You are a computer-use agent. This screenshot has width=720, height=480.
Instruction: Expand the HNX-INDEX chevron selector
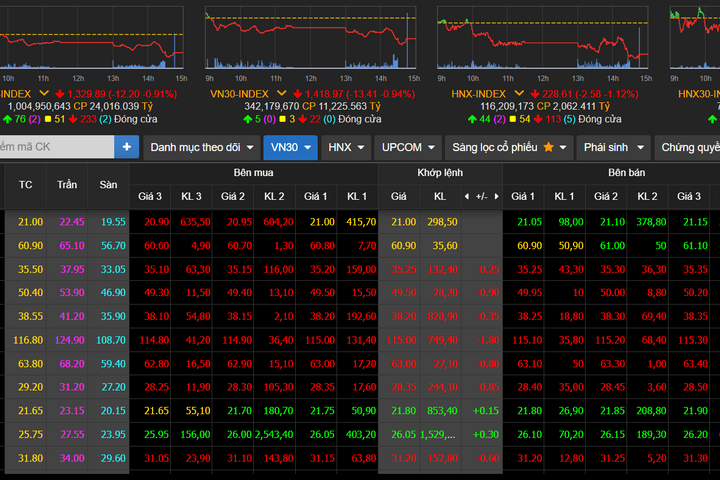(519, 93)
